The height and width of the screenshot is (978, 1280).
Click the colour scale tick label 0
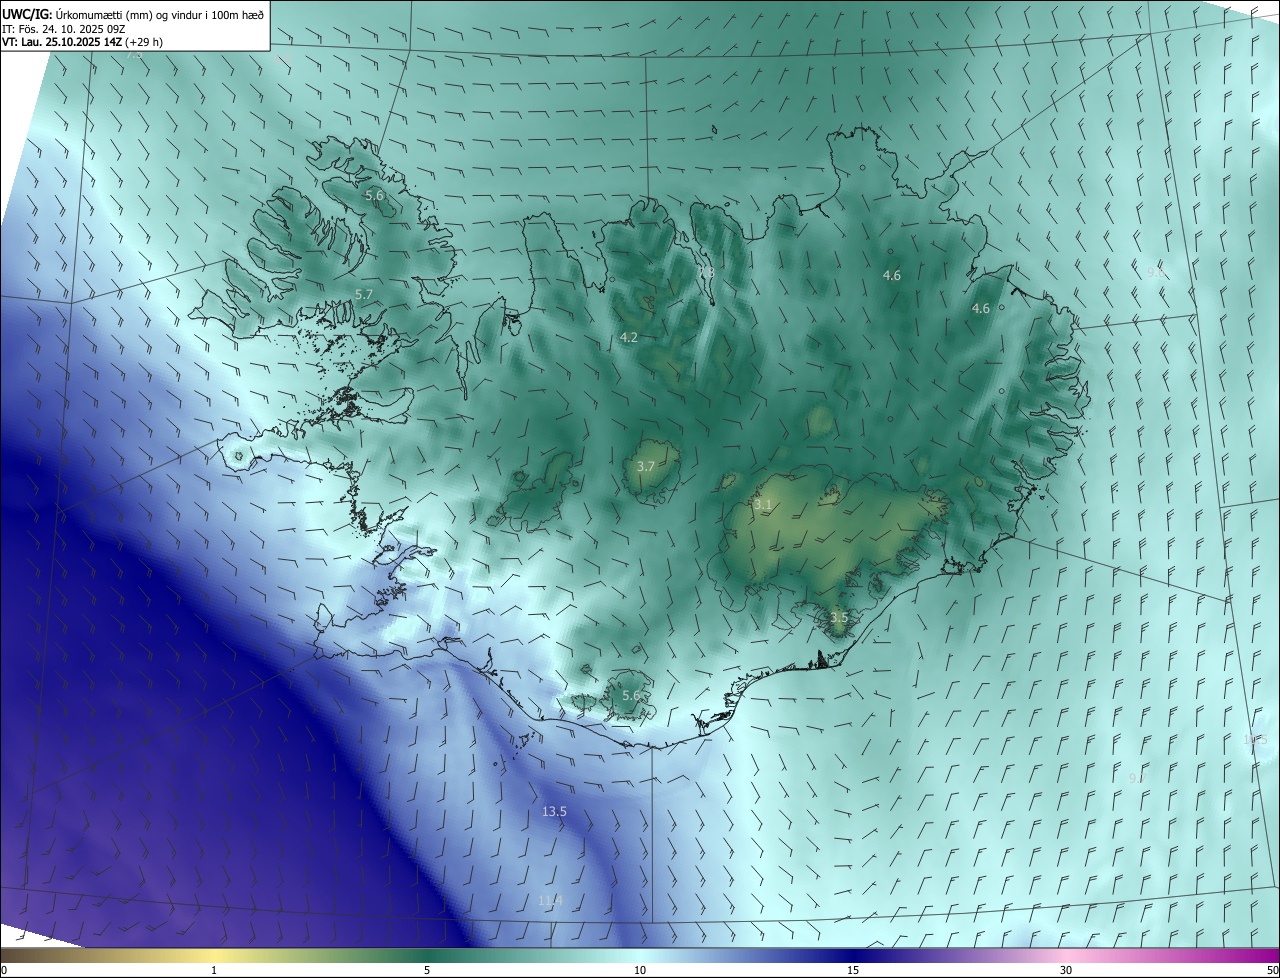pyautogui.click(x=4, y=970)
